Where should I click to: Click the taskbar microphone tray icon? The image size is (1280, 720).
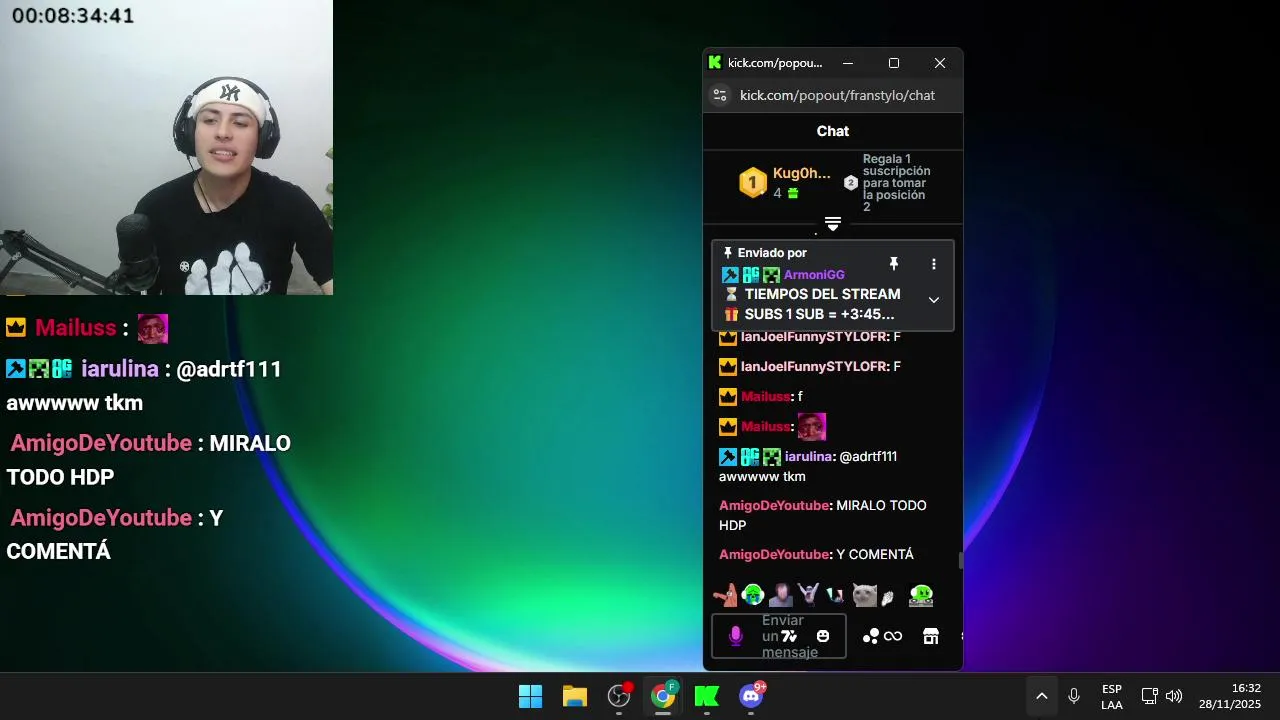[x=1074, y=696]
